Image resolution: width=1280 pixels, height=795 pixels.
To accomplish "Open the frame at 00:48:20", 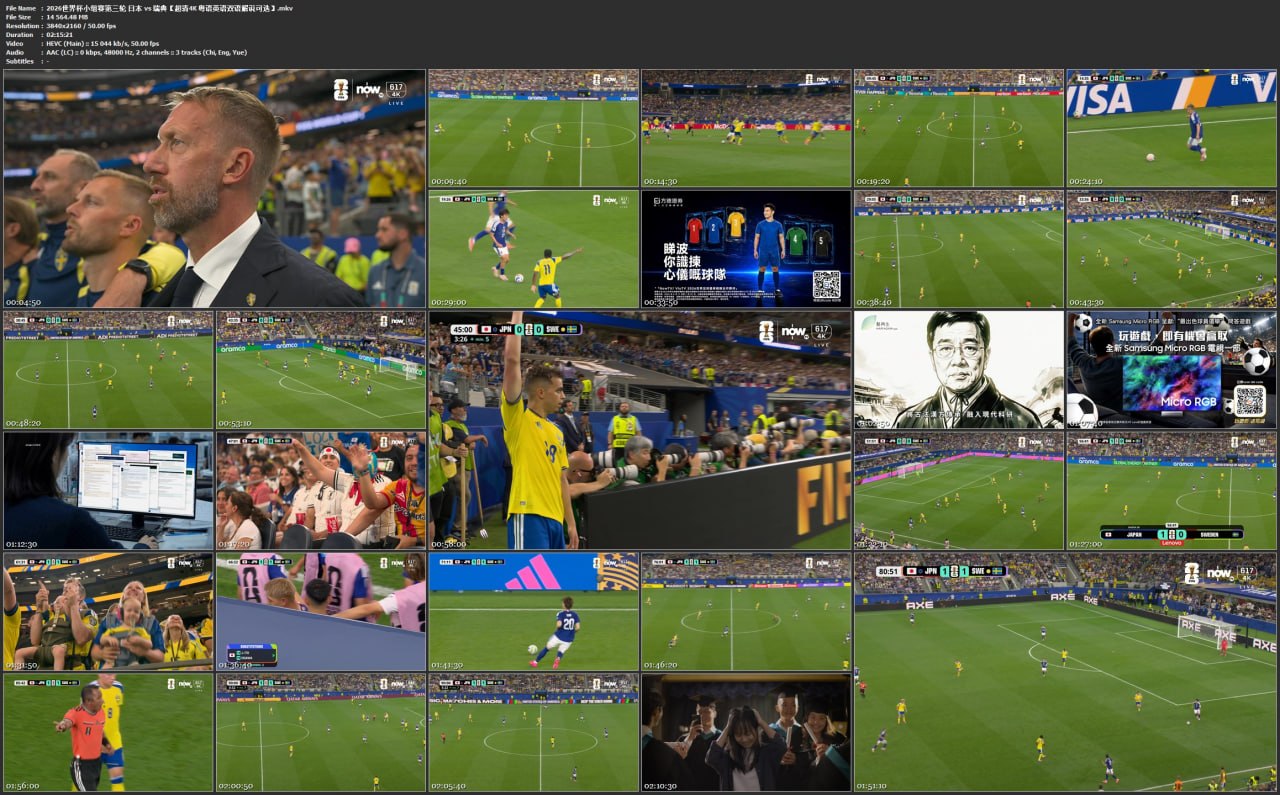I will point(108,370).
